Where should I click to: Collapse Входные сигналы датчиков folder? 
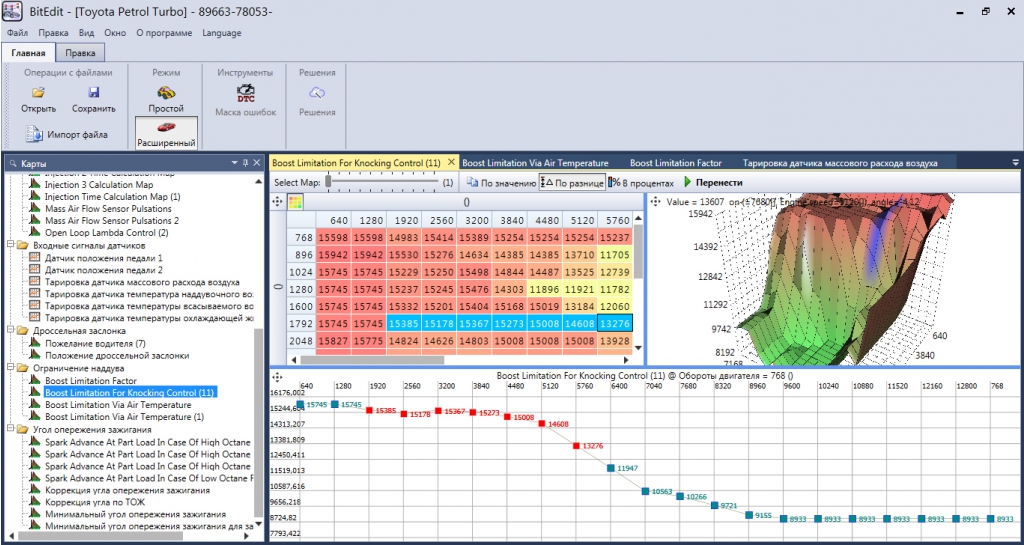click(10, 245)
